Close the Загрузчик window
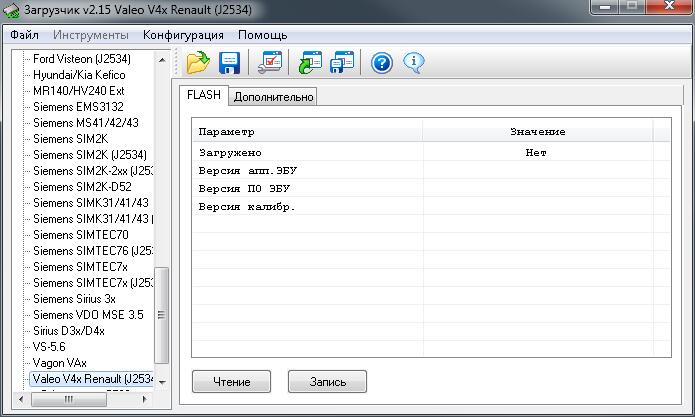 (669, 6)
